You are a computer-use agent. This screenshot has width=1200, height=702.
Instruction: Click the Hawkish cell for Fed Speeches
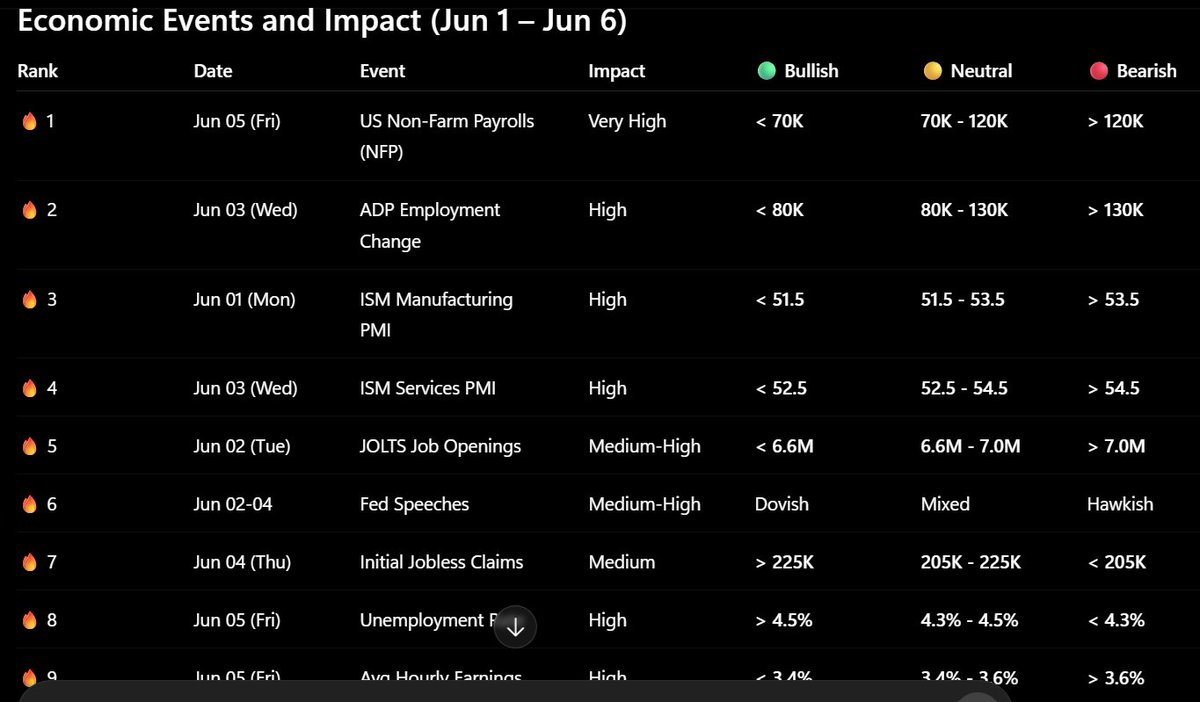pyautogui.click(x=1120, y=504)
